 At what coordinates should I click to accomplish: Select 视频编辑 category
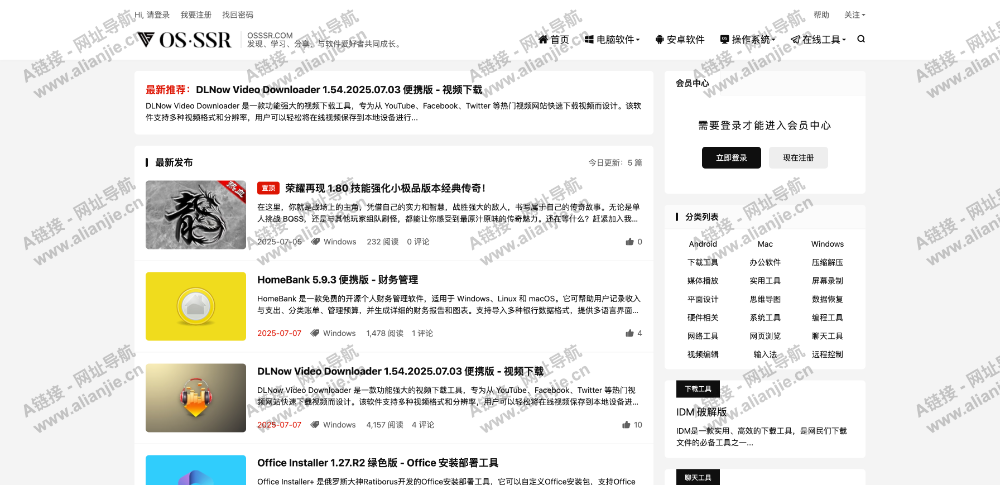click(703, 355)
